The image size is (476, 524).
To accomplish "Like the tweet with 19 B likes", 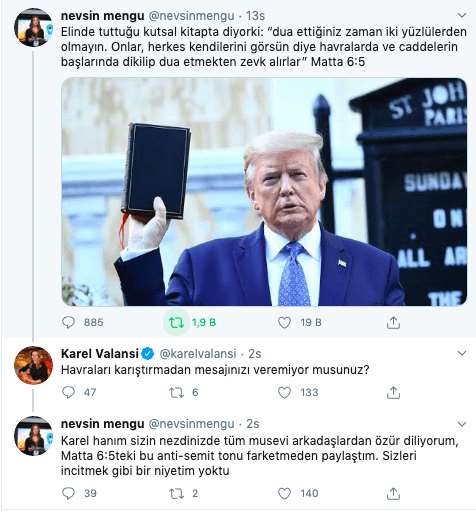I will click(284, 322).
